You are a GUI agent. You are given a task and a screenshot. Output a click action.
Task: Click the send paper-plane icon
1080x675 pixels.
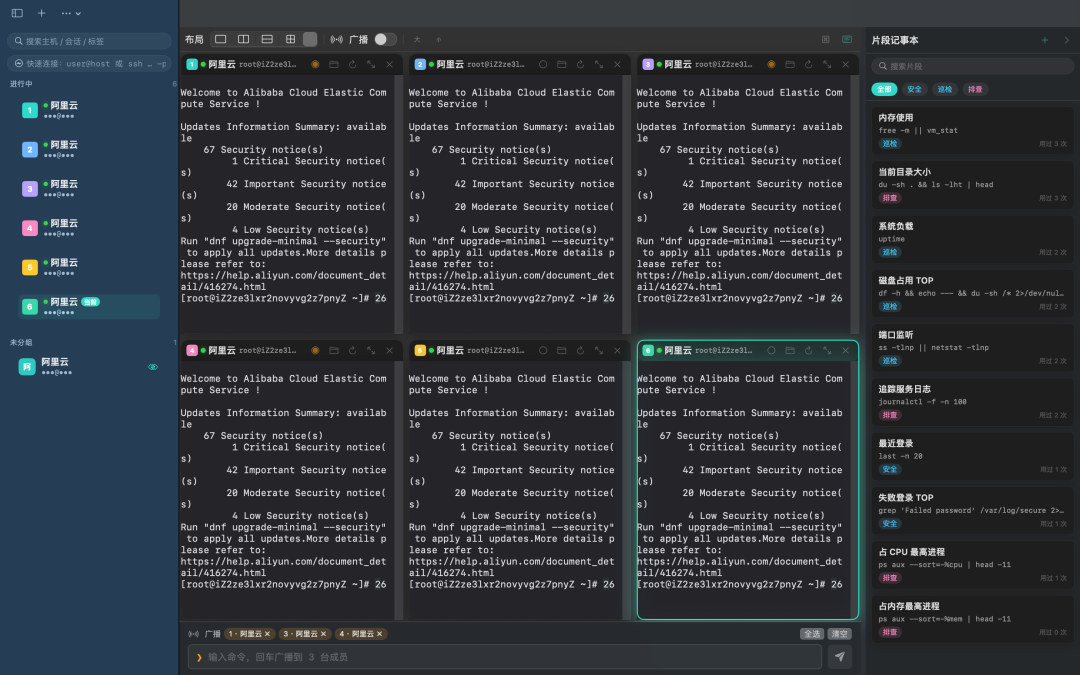[x=839, y=657]
